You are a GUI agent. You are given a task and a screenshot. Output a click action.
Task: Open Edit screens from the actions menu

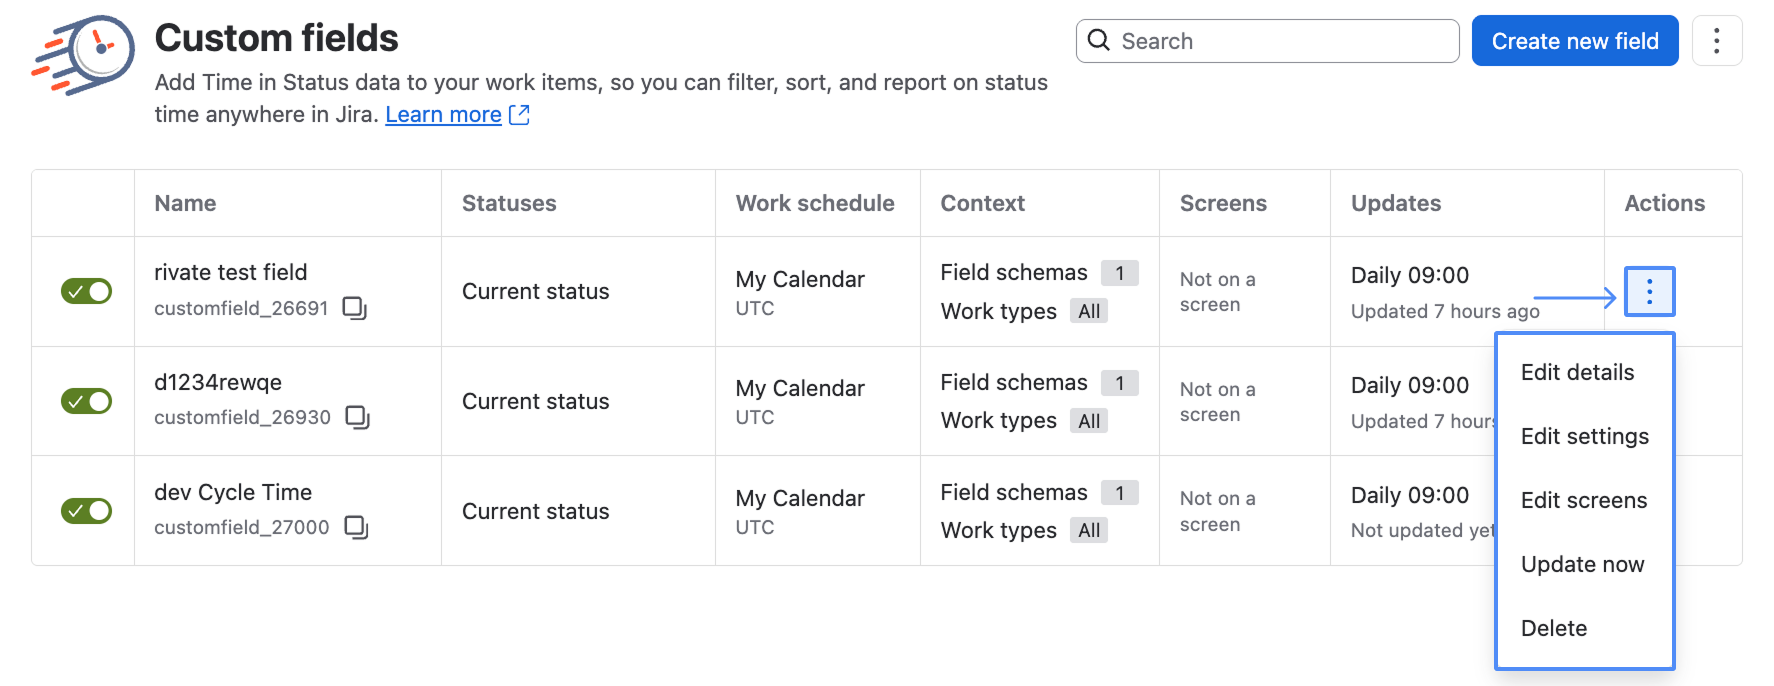[1585, 500]
